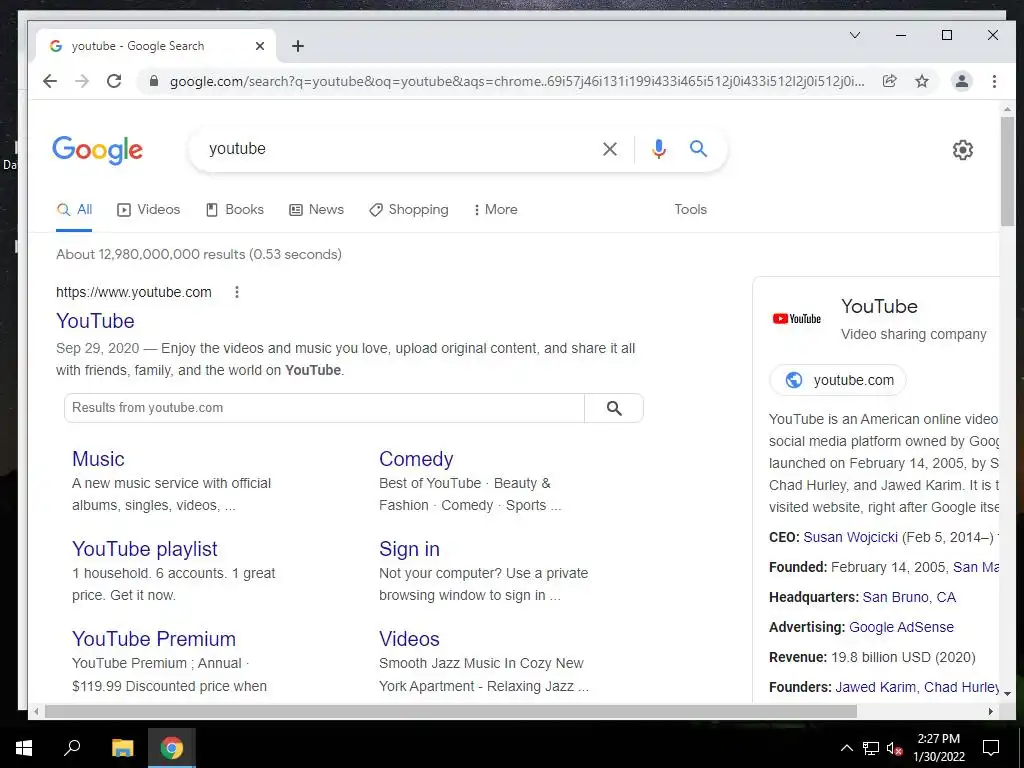Open the notification center icon
The height and width of the screenshot is (768, 1024).
pyautogui.click(x=991, y=748)
